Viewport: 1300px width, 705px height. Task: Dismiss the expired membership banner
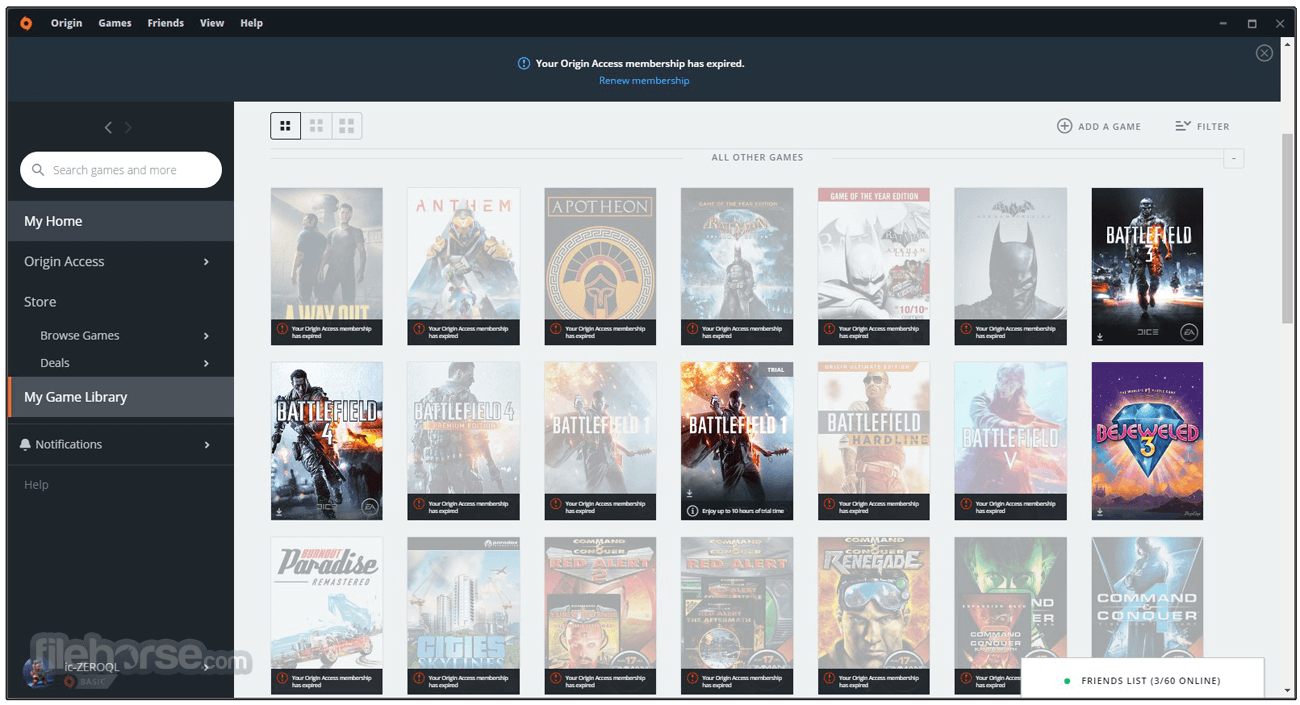[x=1264, y=53]
